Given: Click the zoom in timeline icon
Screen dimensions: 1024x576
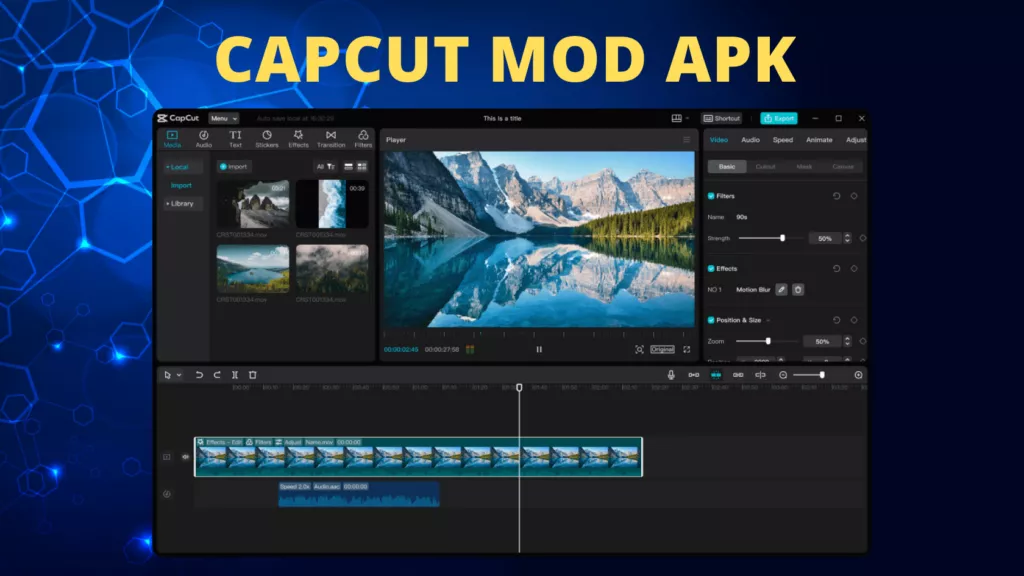Looking at the screenshot, I should (858, 375).
